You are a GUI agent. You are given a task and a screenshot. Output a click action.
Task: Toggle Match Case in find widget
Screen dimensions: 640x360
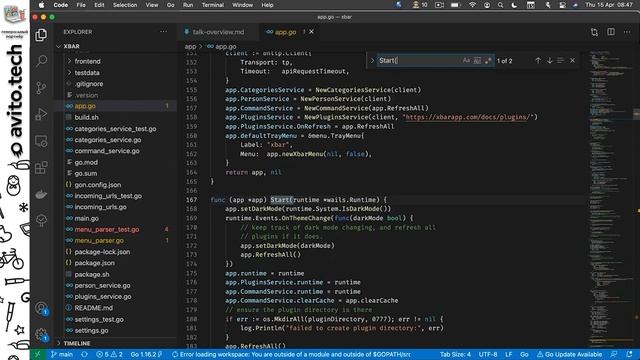(x=466, y=60)
